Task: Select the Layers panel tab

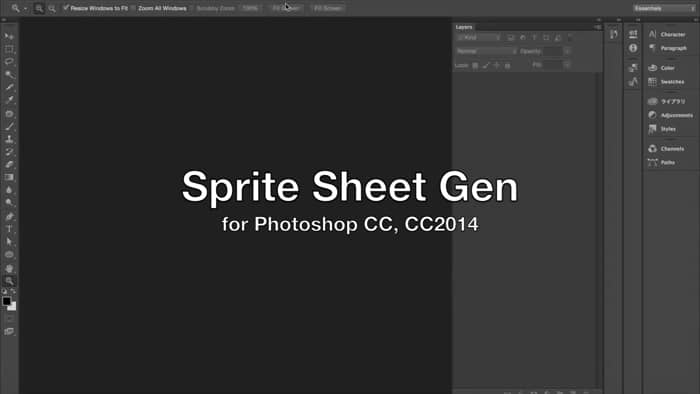Action: [464, 27]
